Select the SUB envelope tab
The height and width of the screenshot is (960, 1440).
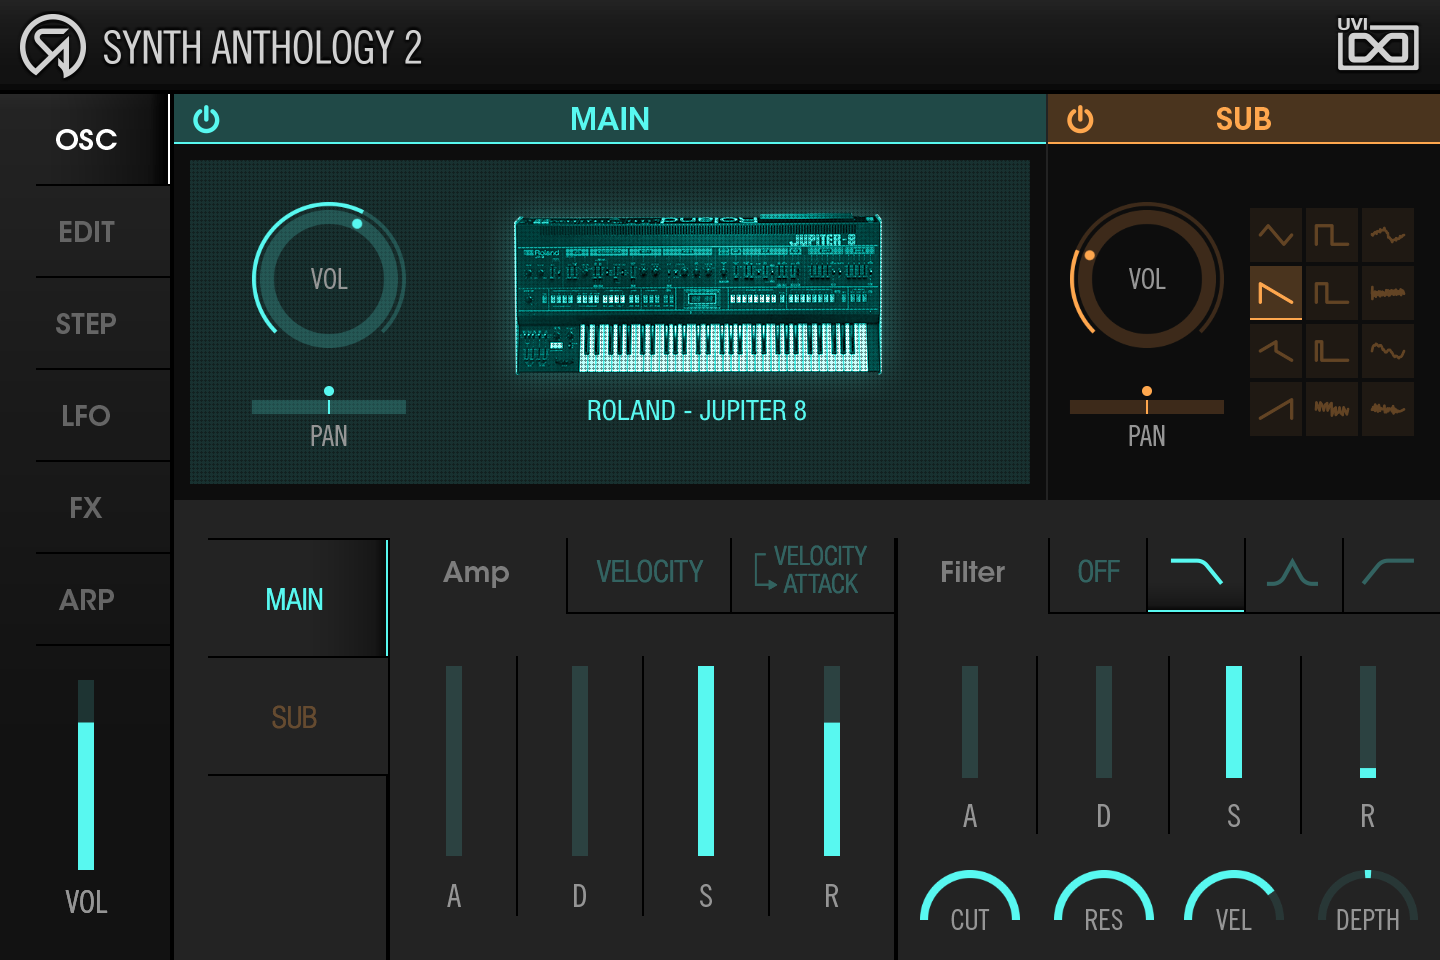pyautogui.click(x=296, y=717)
